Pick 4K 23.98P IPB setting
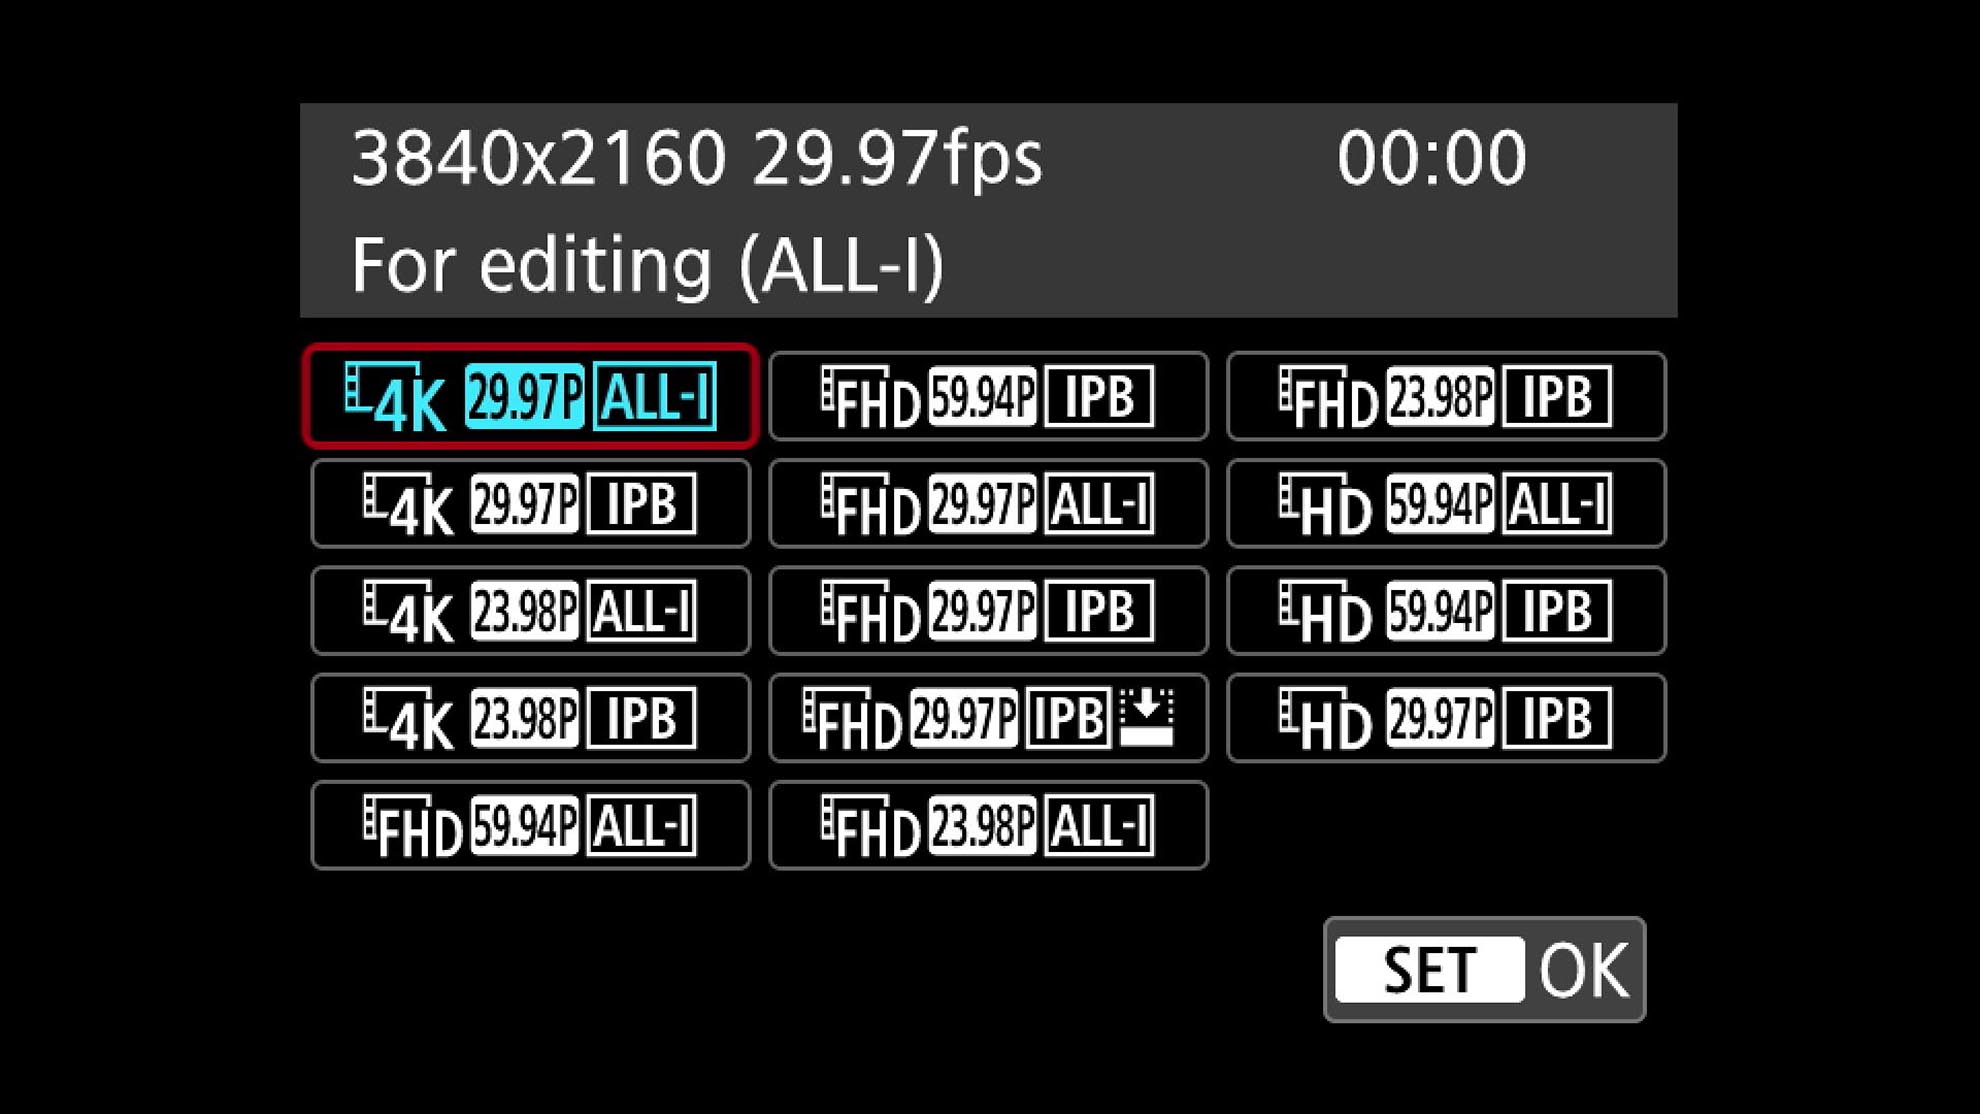This screenshot has height=1114, width=1980. click(530, 718)
